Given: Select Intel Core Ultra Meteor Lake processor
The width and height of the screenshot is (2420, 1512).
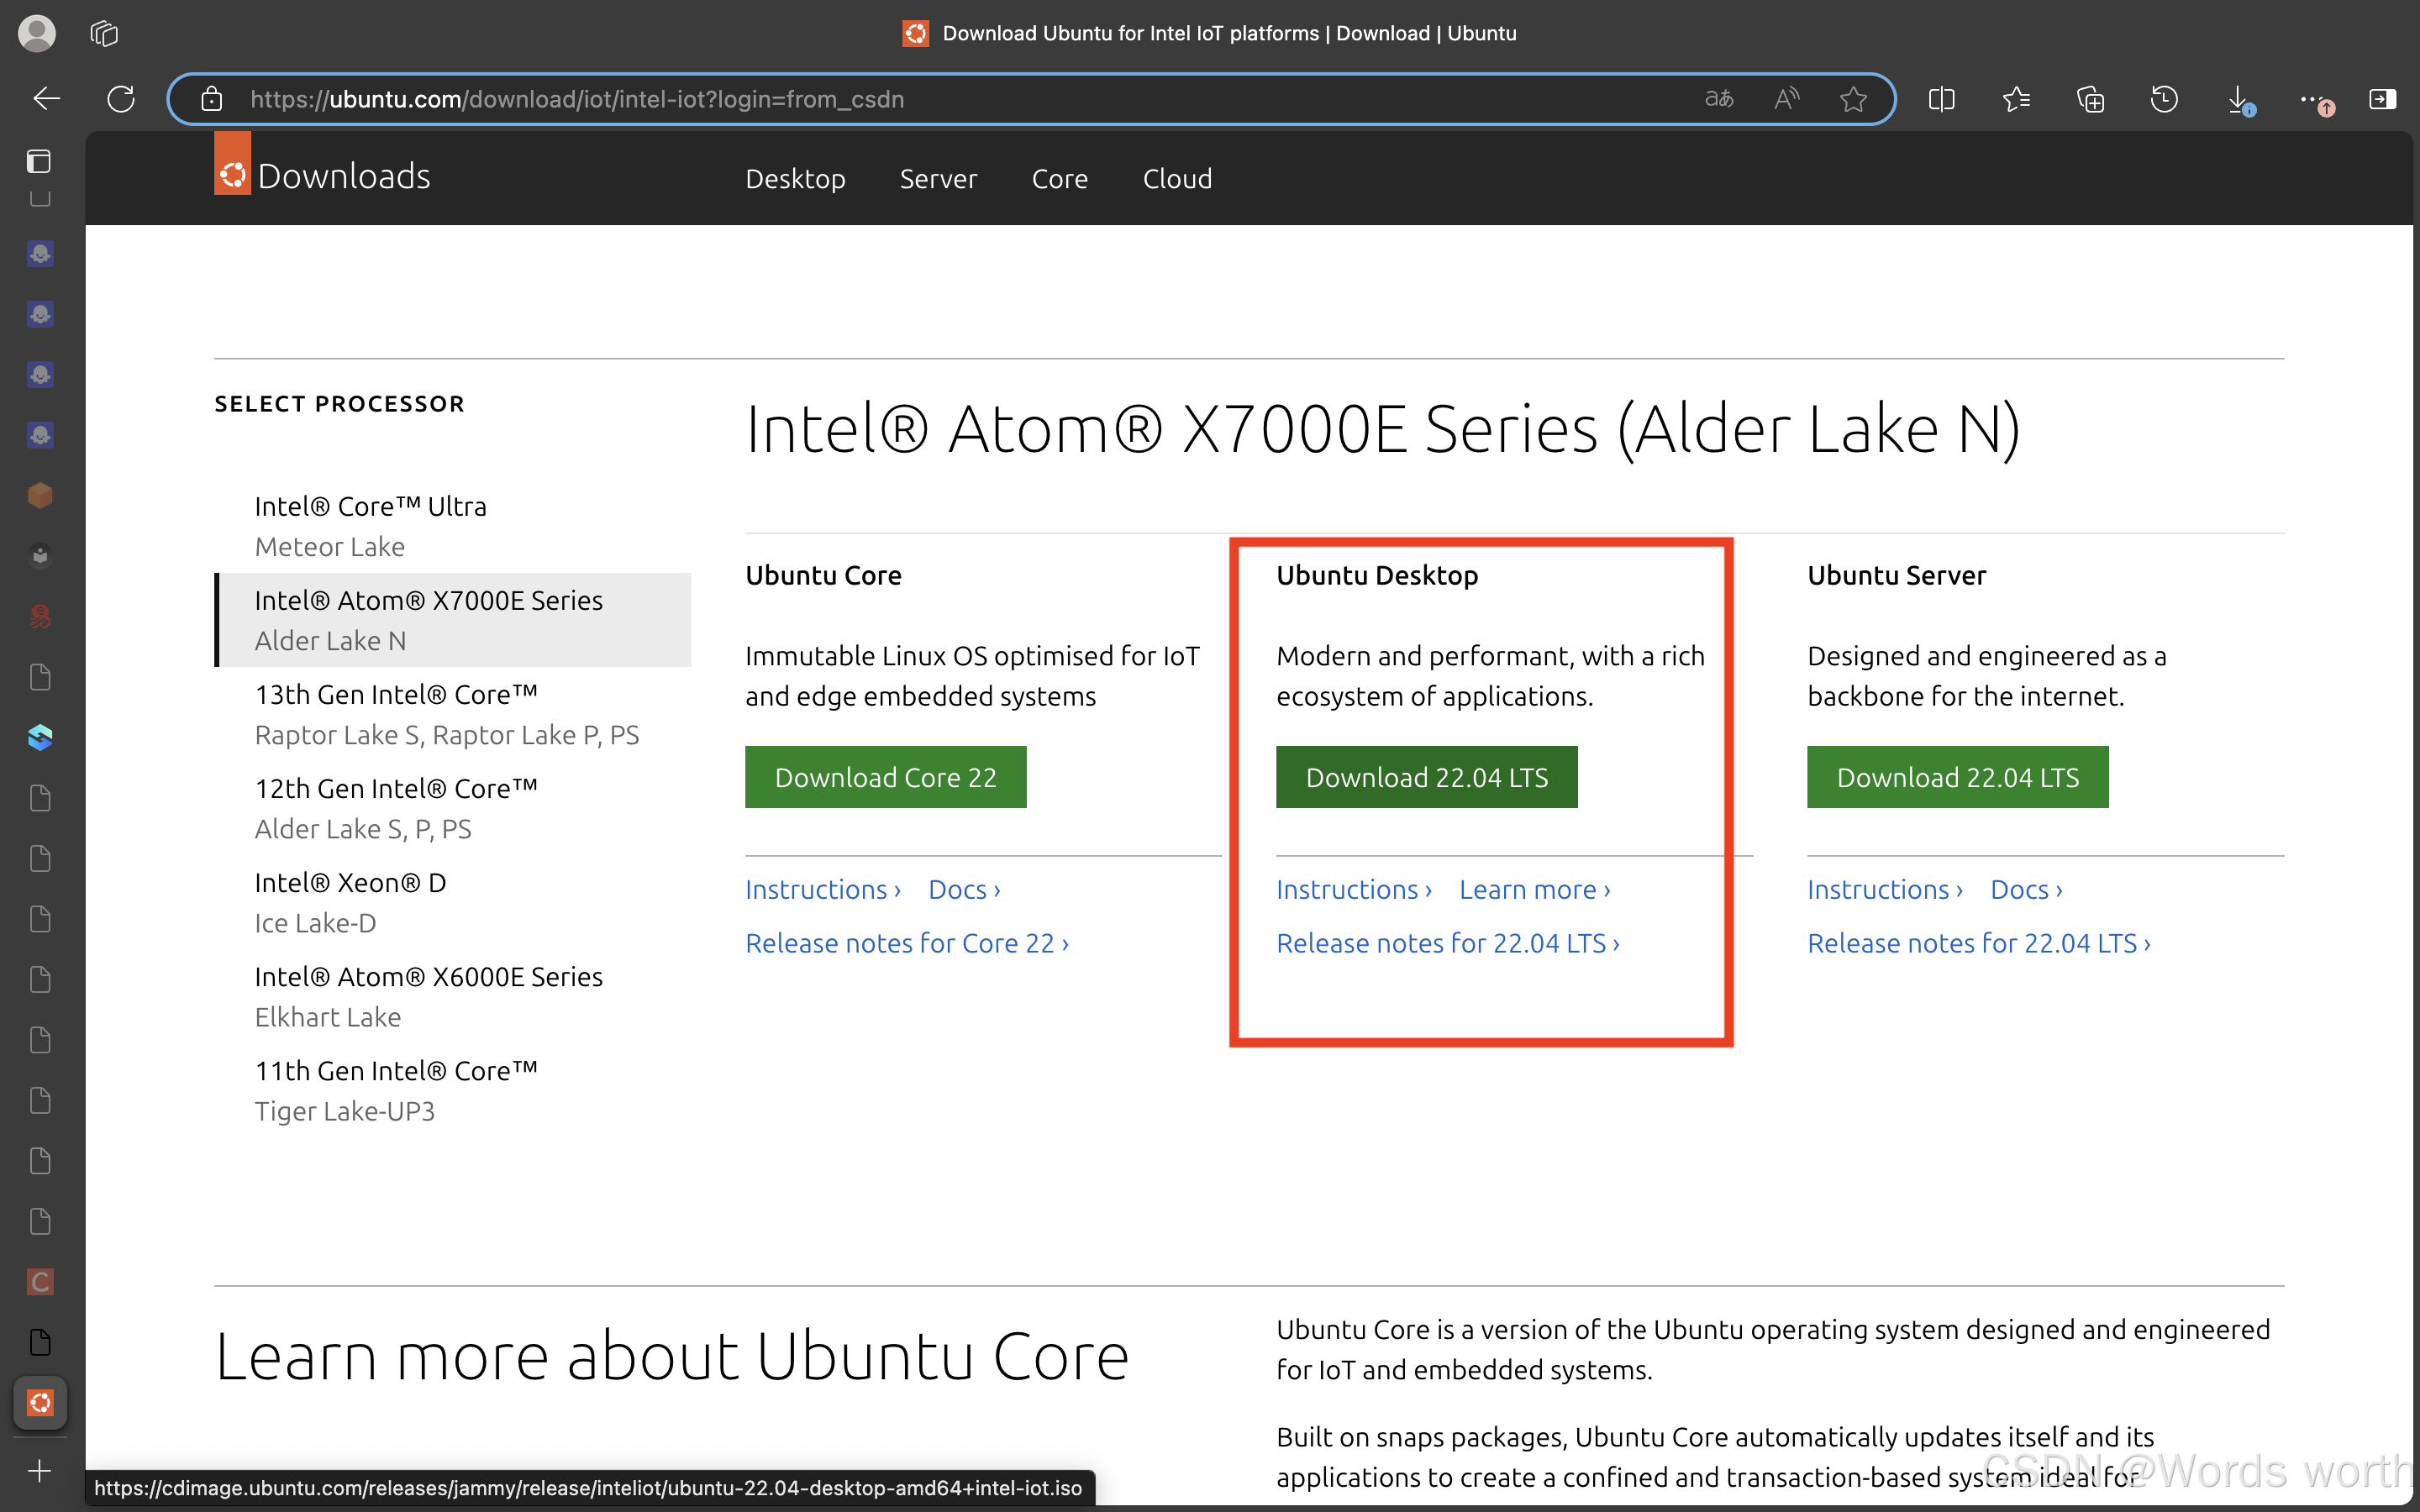Looking at the screenshot, I should (453, 526).
